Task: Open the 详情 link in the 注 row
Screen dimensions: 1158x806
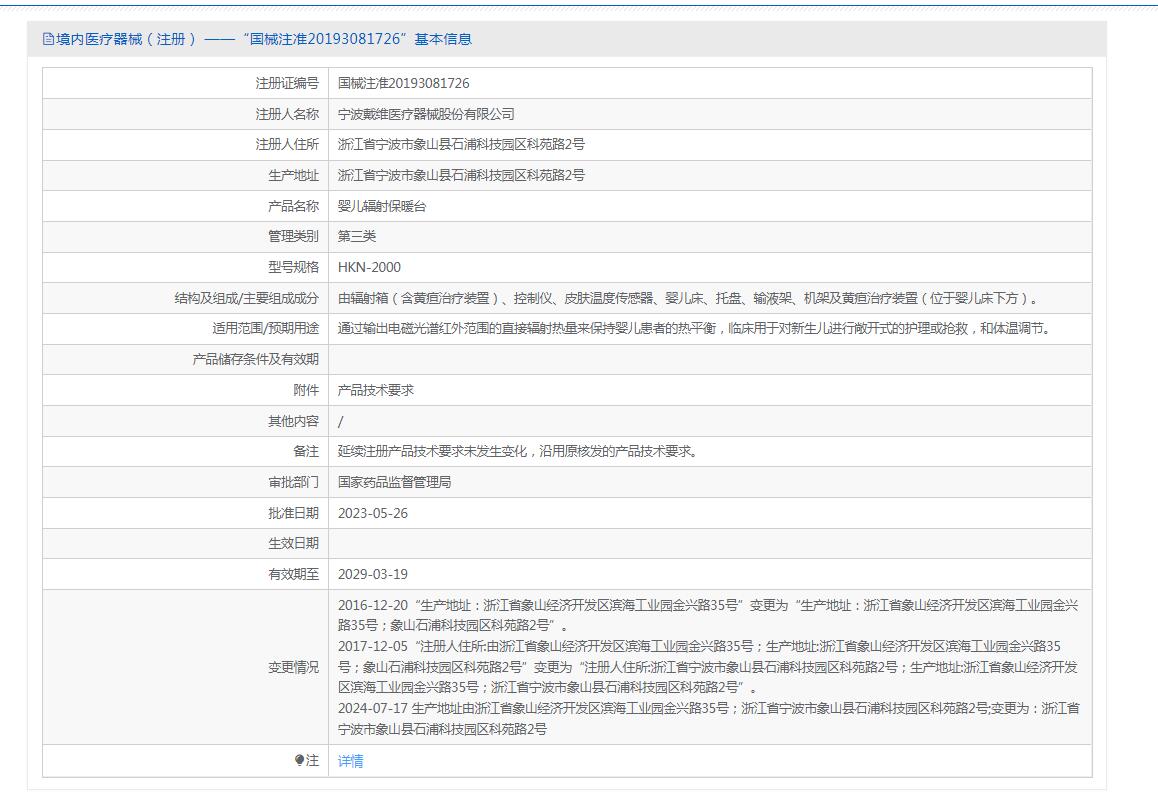Action: pyautogui.click(x=350, y=761)
